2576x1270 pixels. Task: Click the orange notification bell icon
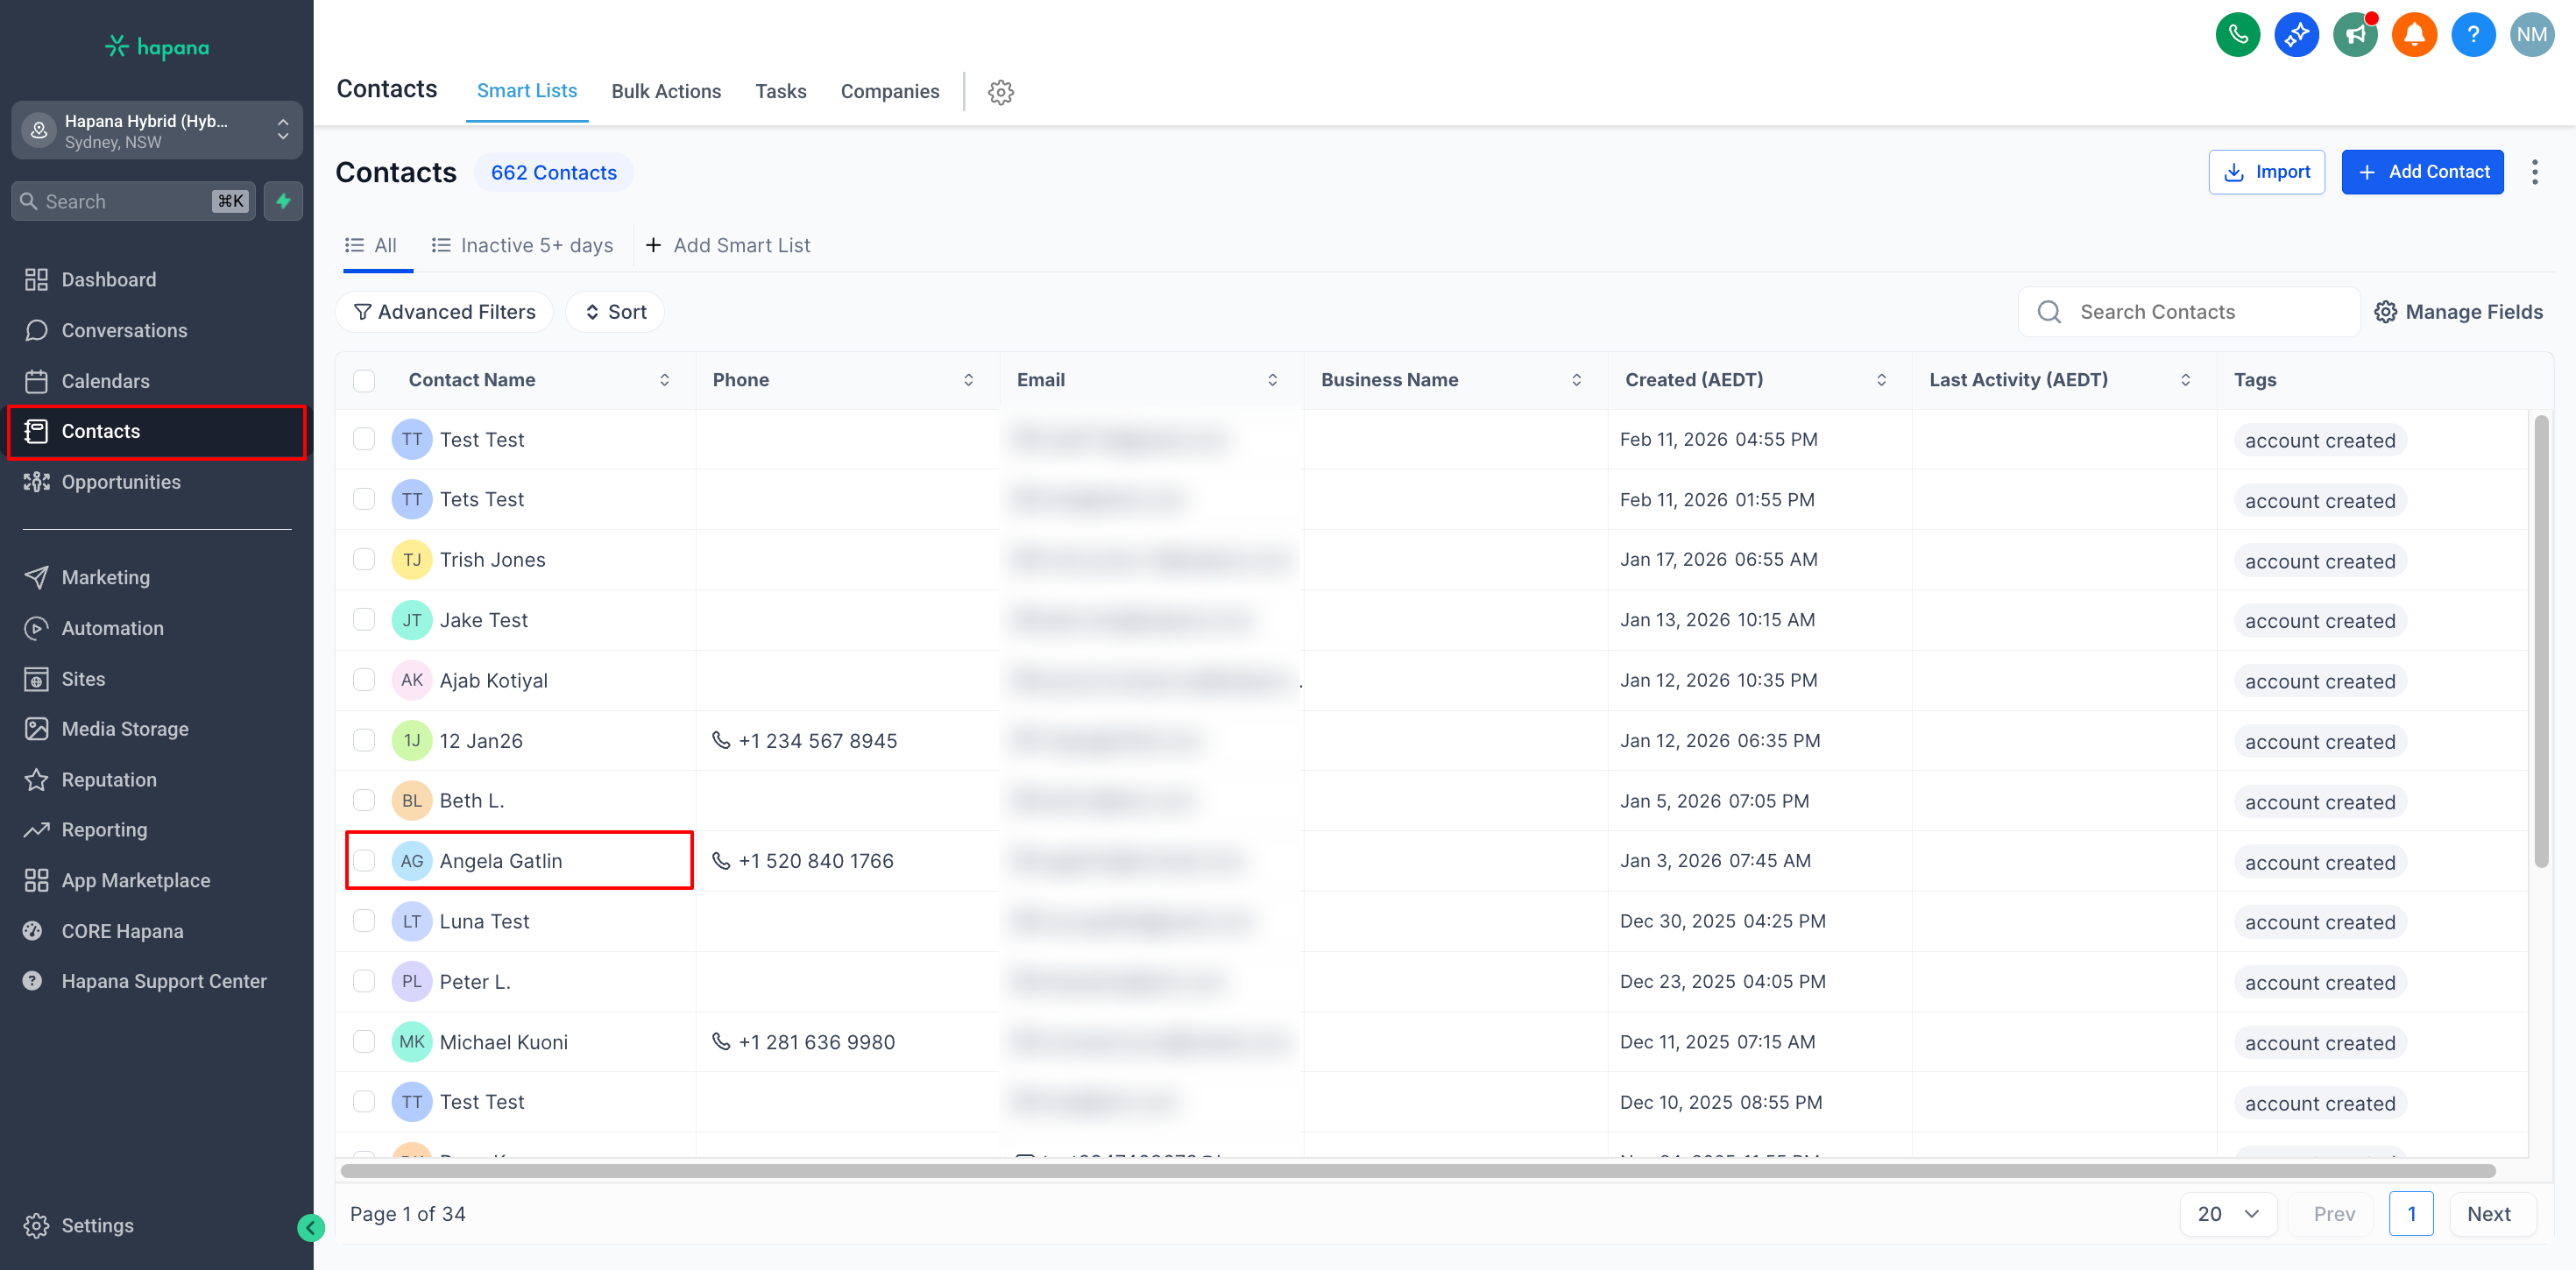2414,35
